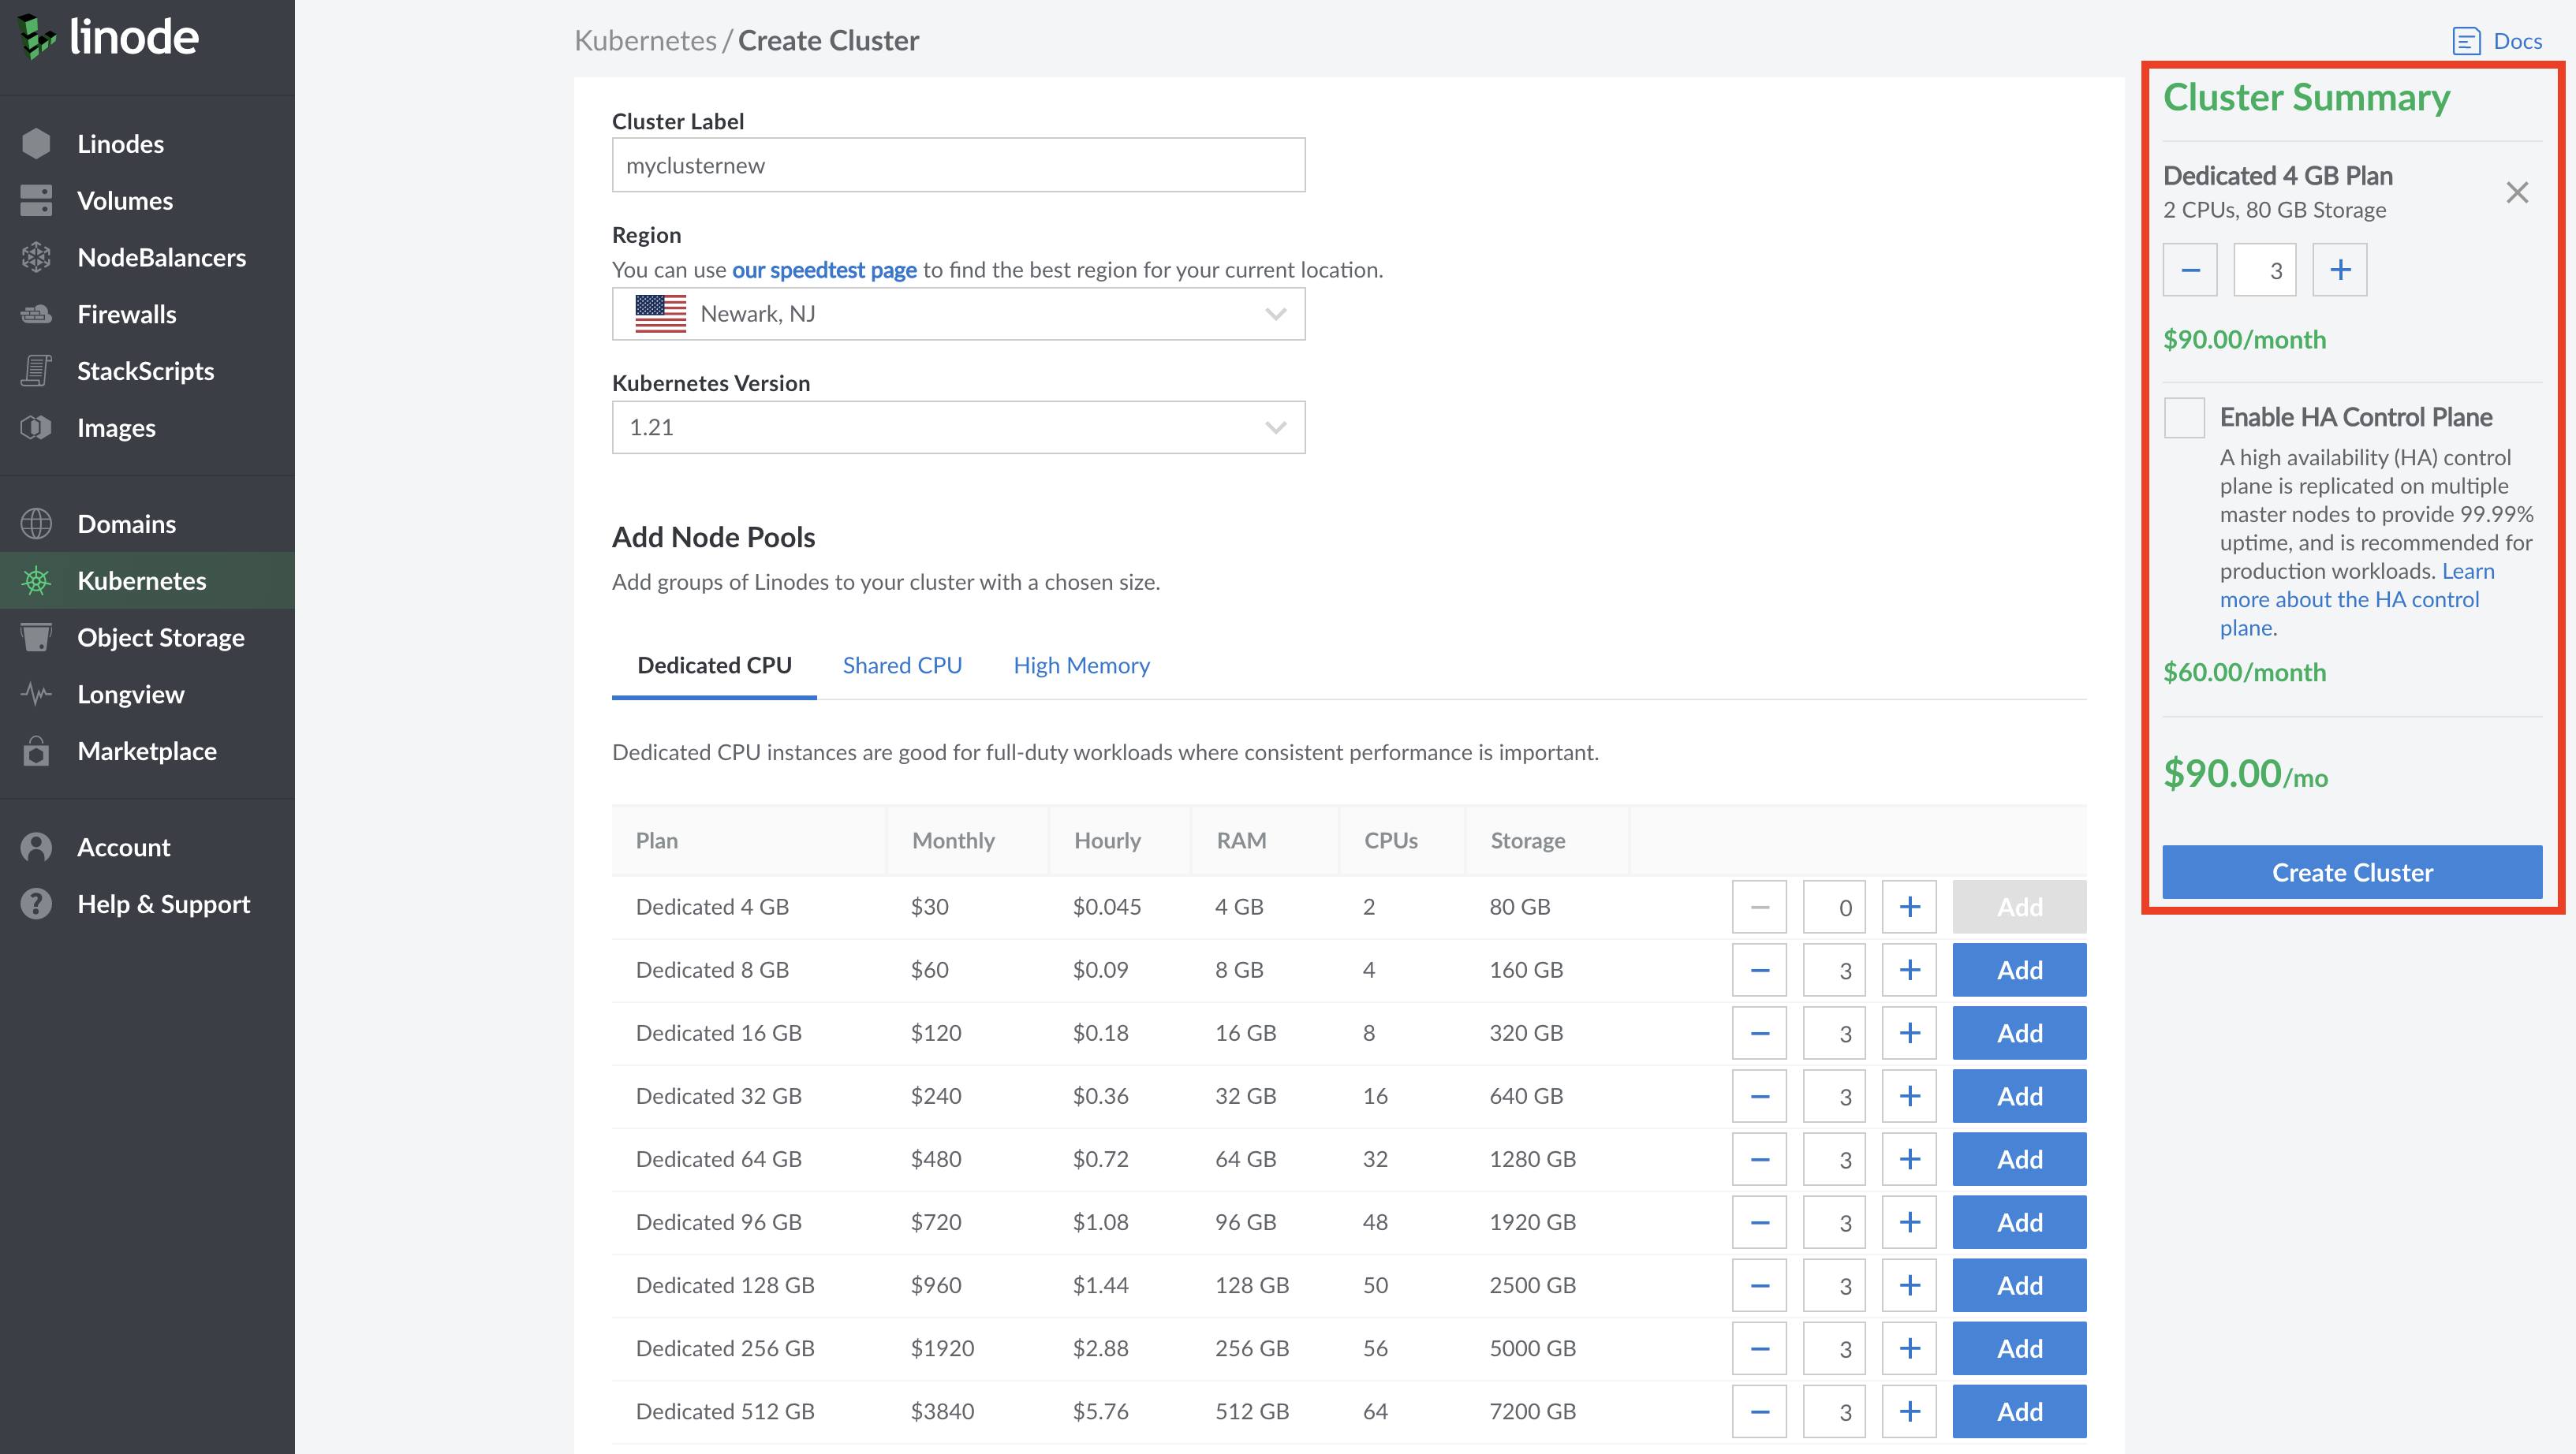2576x1454 pixels.
Task: Open Volumes via its sidebar icon
Action: point(36,201)
